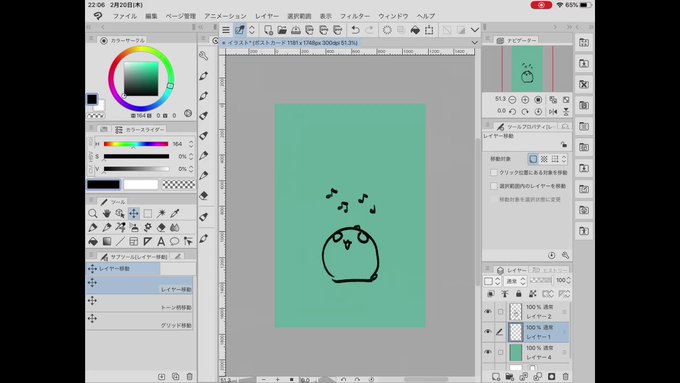Screen dimensions: 680x383
Task: Click the Transform icon in command bar
Action: (429, 30)
